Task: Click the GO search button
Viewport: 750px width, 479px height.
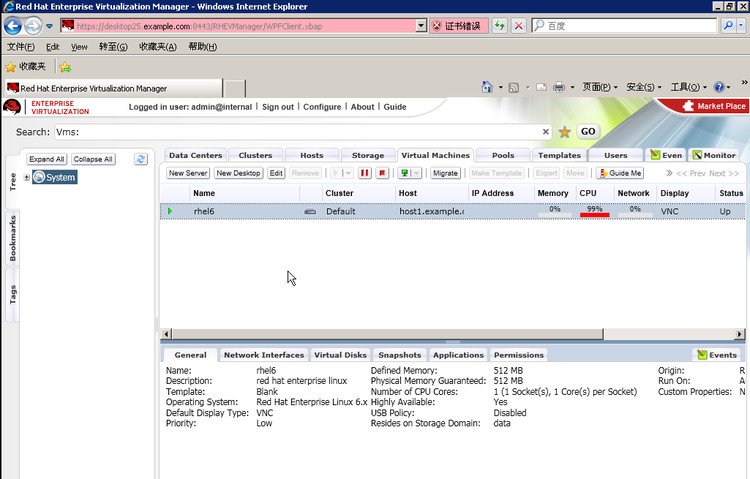Action: coord(588,132)
